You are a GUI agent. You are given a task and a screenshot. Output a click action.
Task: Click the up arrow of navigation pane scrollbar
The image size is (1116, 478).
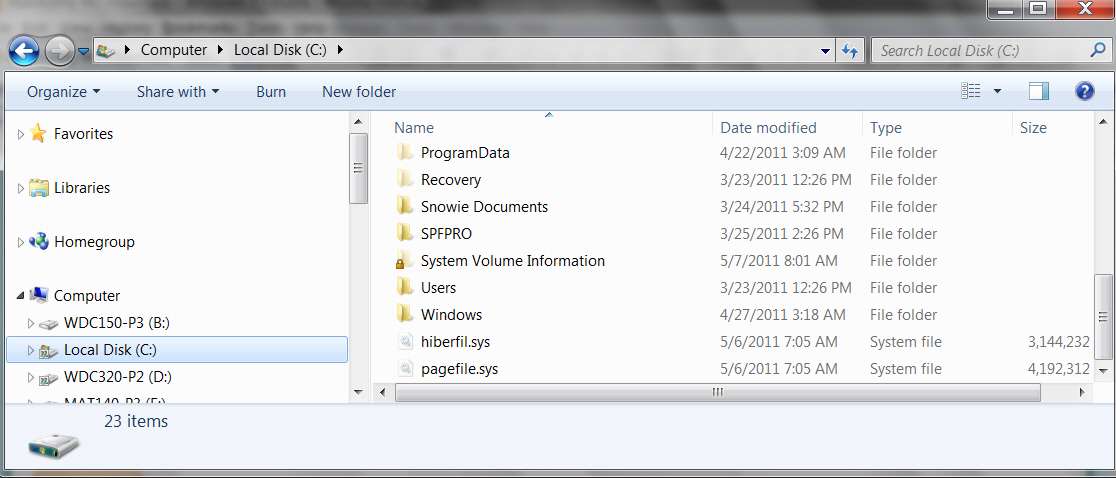pos(358,122)
